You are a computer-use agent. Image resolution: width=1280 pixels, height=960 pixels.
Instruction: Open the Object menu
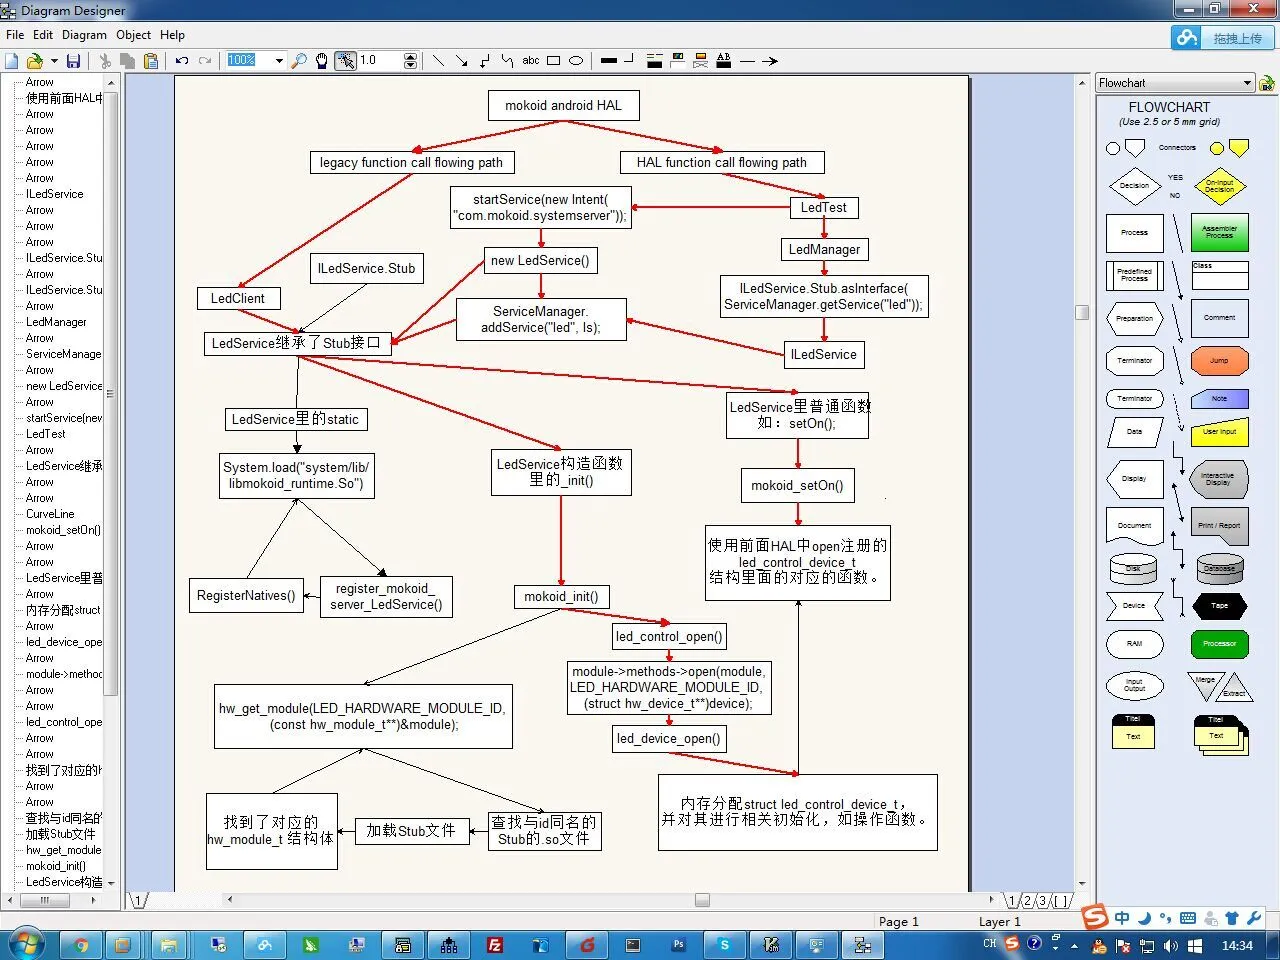133,34
